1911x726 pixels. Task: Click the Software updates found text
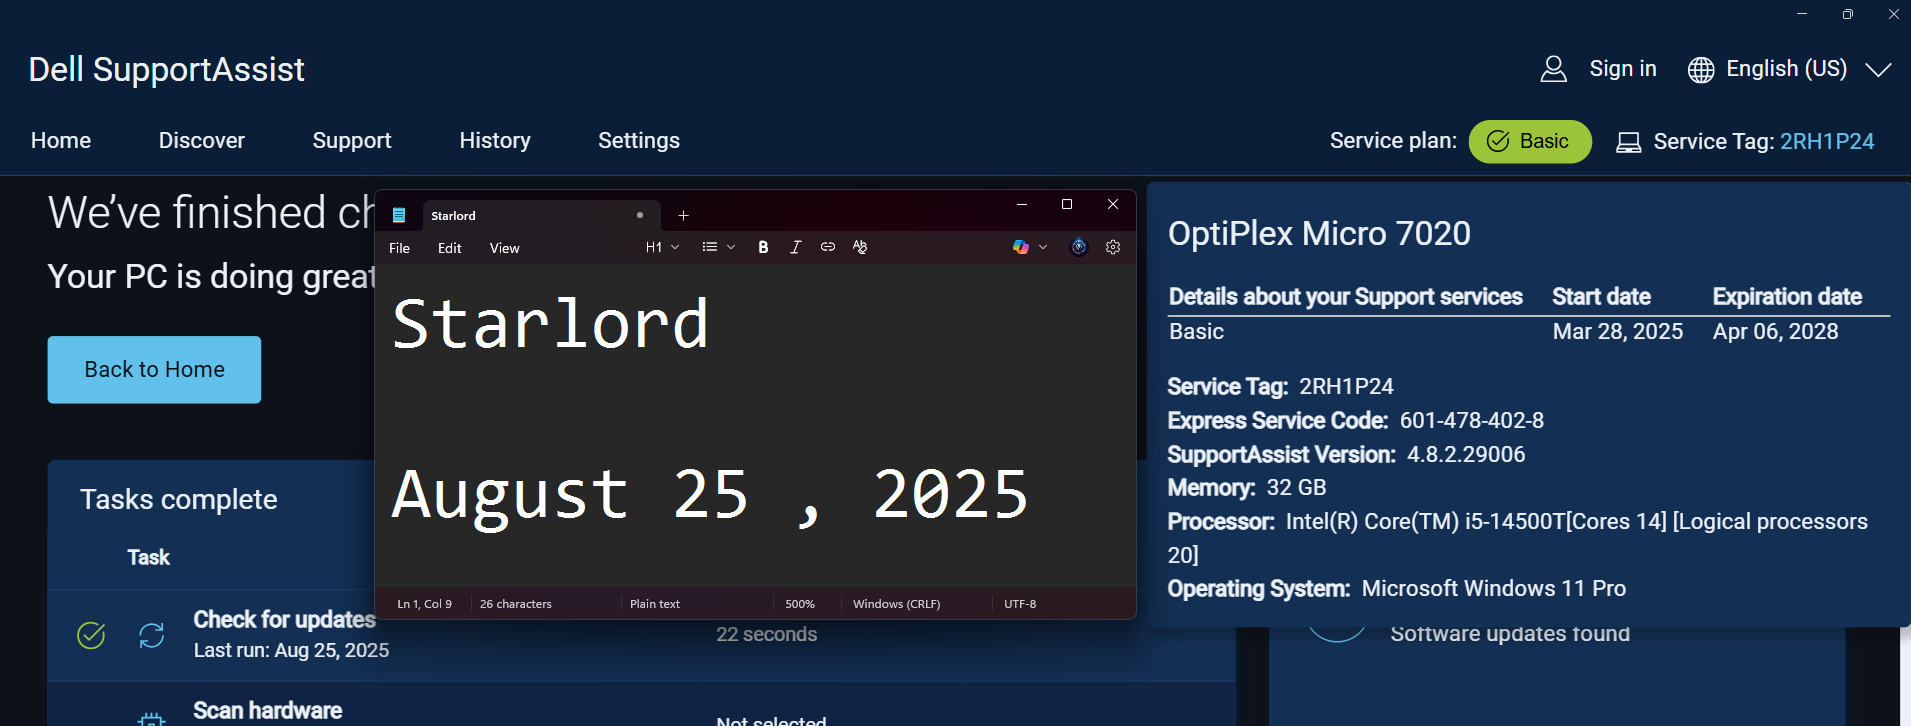1510,634
